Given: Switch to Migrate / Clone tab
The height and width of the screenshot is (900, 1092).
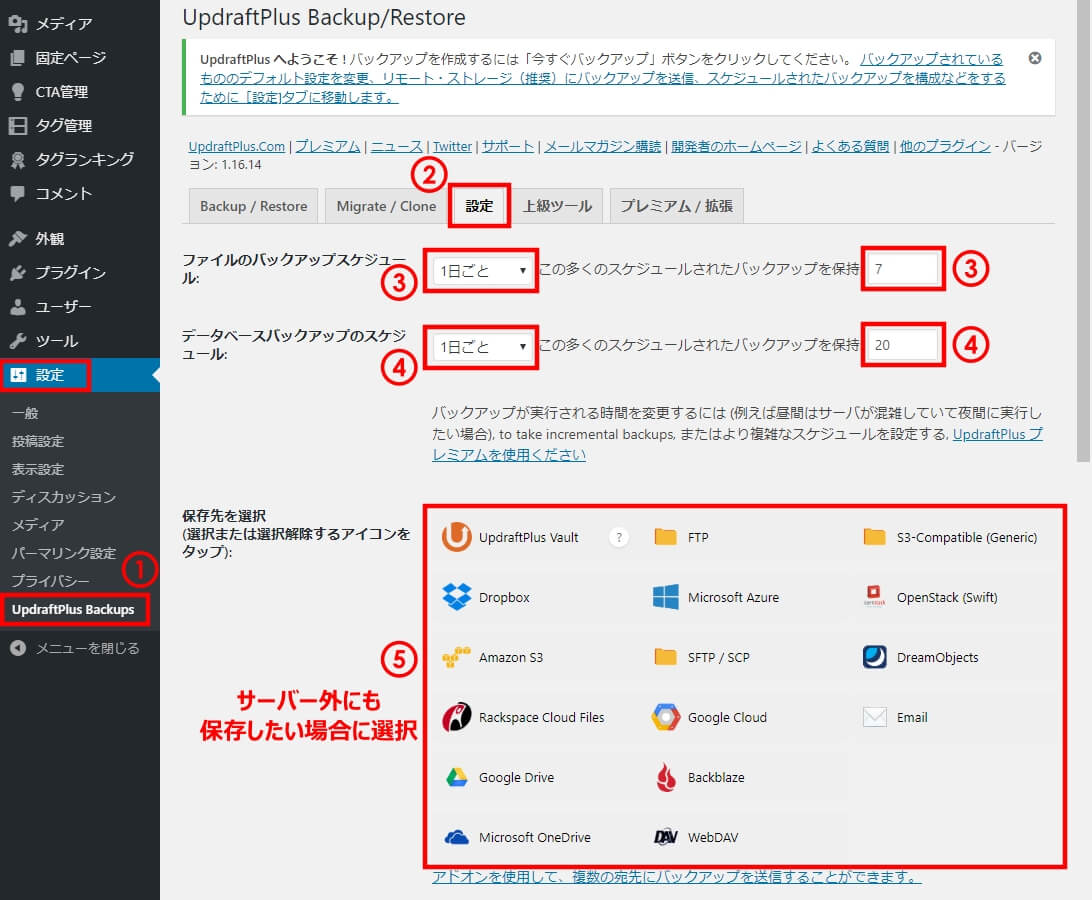Looking at the screenshot, I should [x=386, y=206].
